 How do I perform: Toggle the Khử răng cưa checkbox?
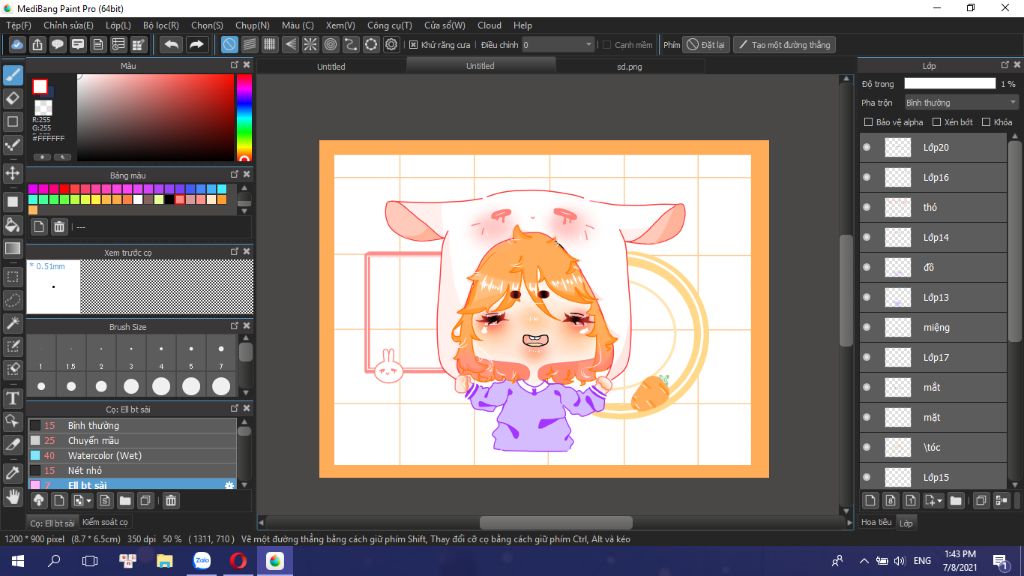coord(413,44)
